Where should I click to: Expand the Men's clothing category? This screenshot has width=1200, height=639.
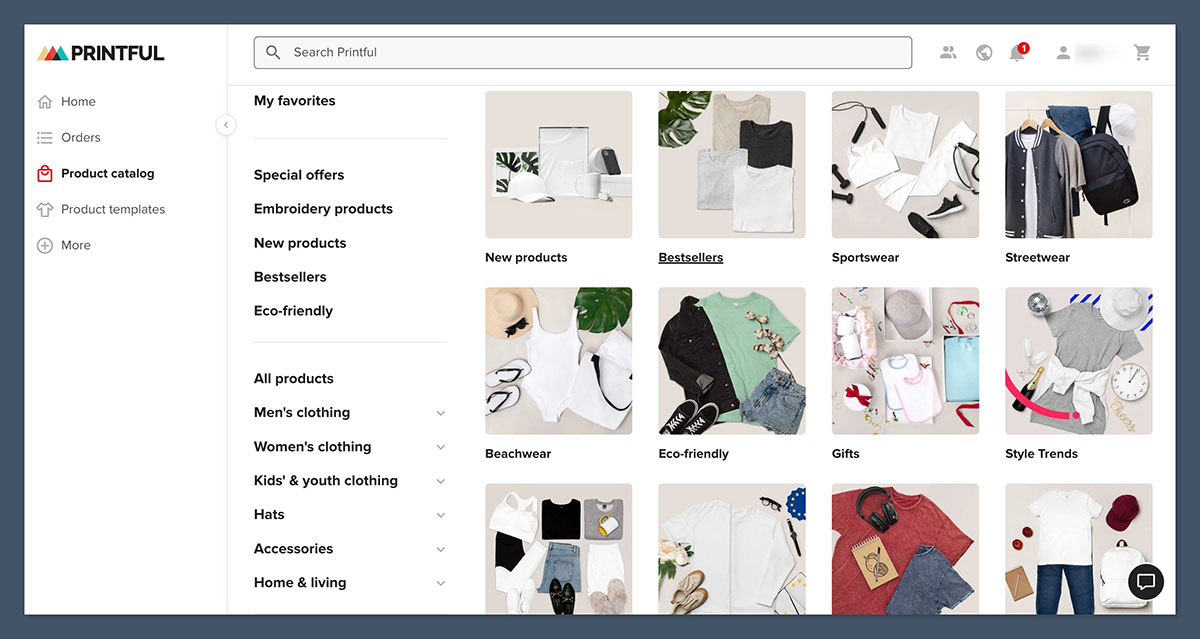441,412
